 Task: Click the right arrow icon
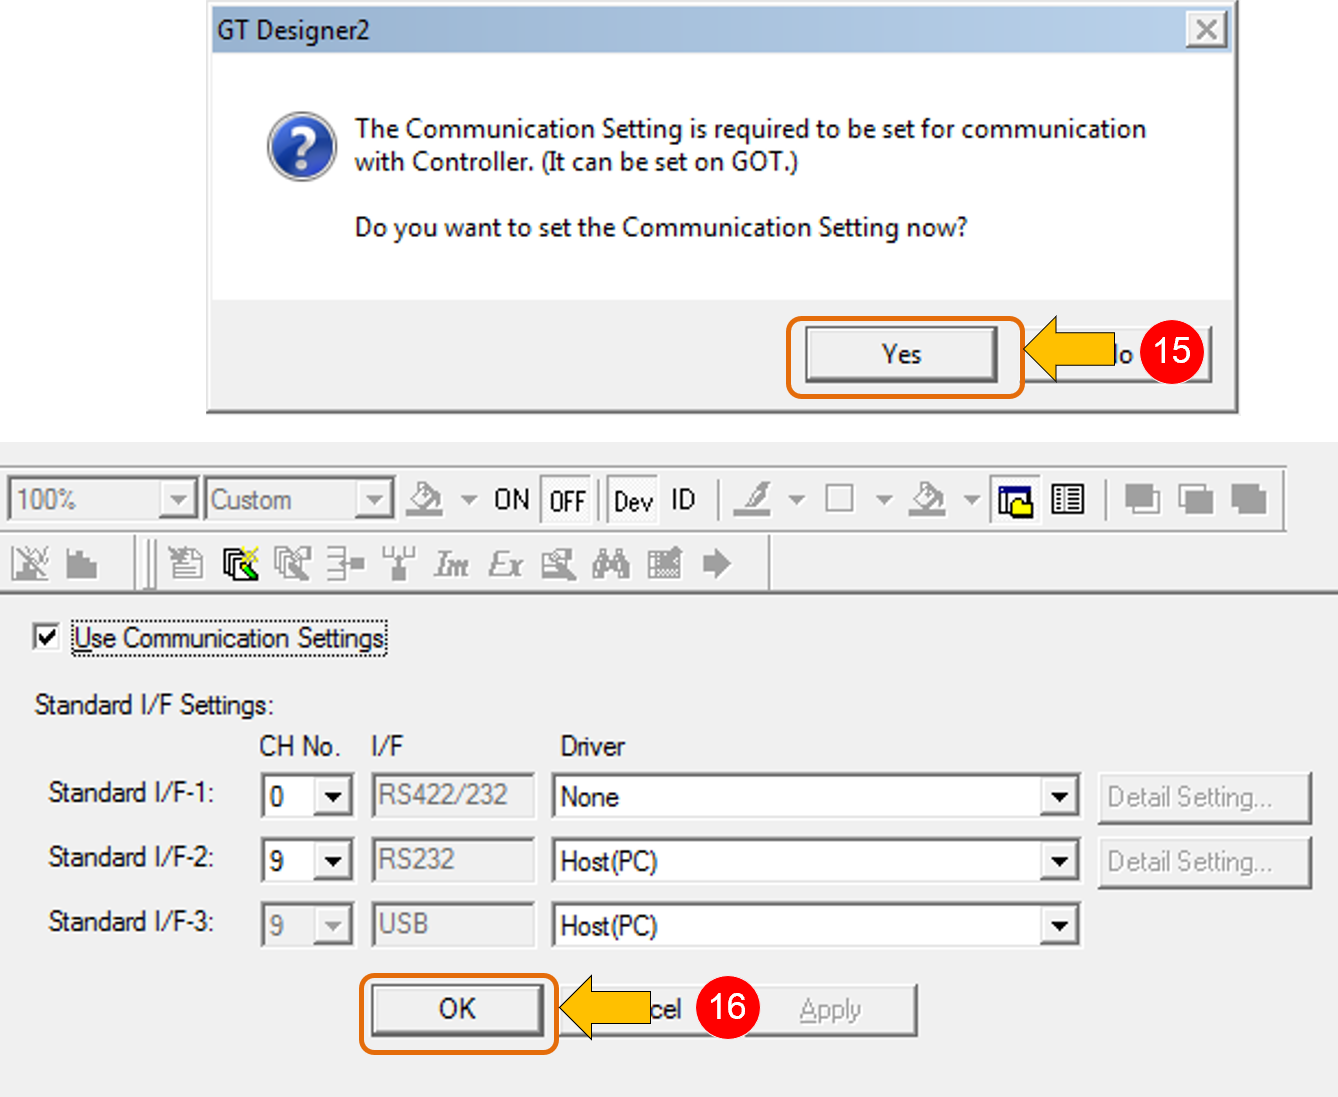tap(716, 564)
